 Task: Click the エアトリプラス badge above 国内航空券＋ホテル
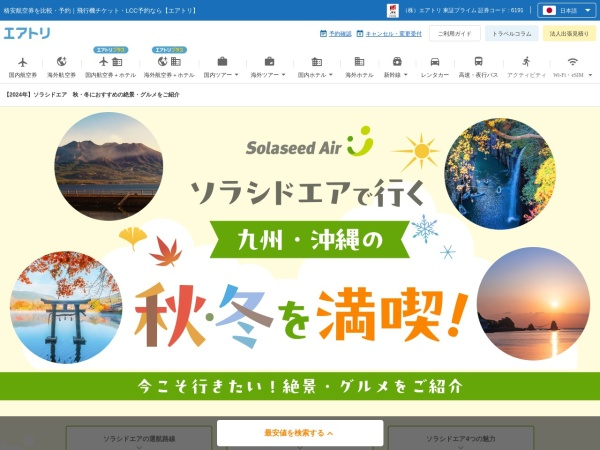click(110, 50)
